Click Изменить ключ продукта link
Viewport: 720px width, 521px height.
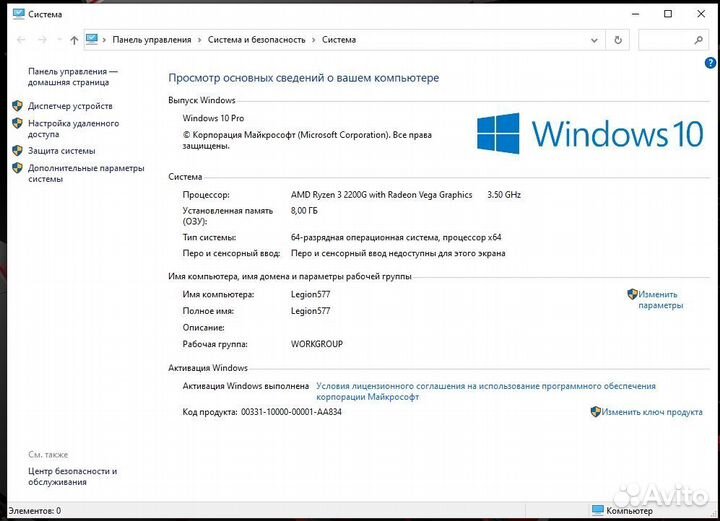652,412
